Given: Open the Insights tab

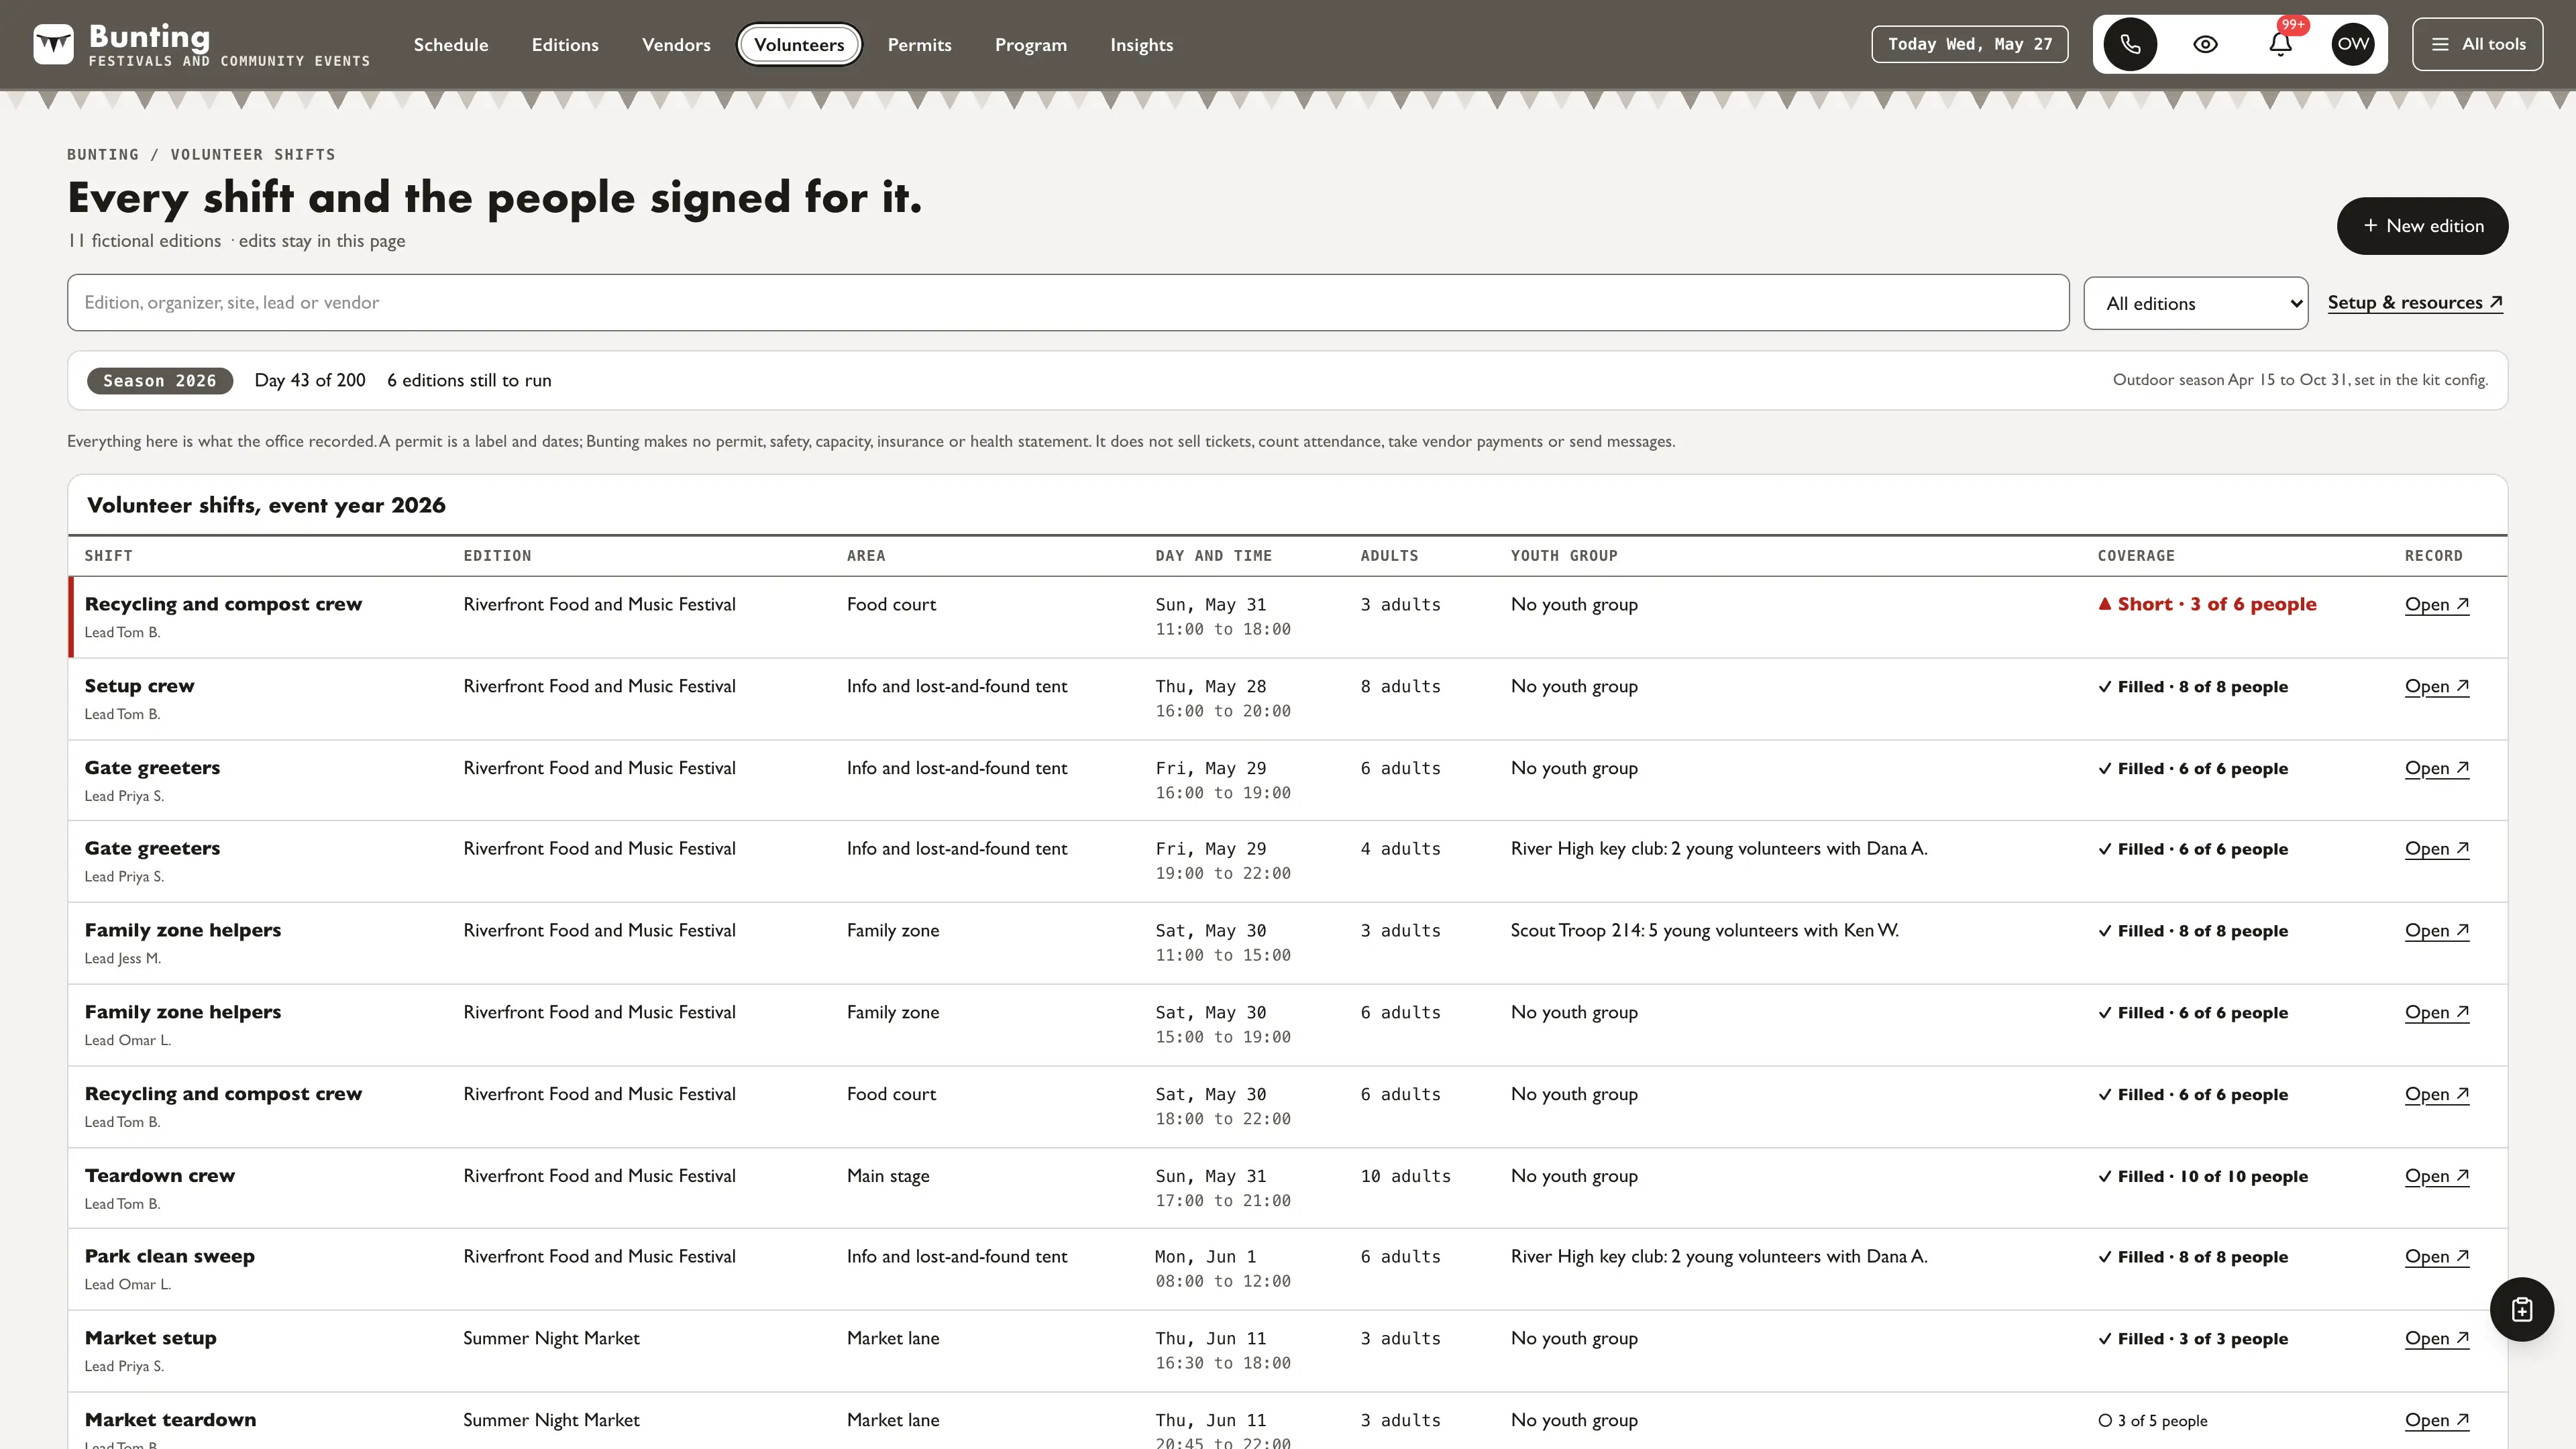Looking at the screenshot, I should tap(1141, 45).
